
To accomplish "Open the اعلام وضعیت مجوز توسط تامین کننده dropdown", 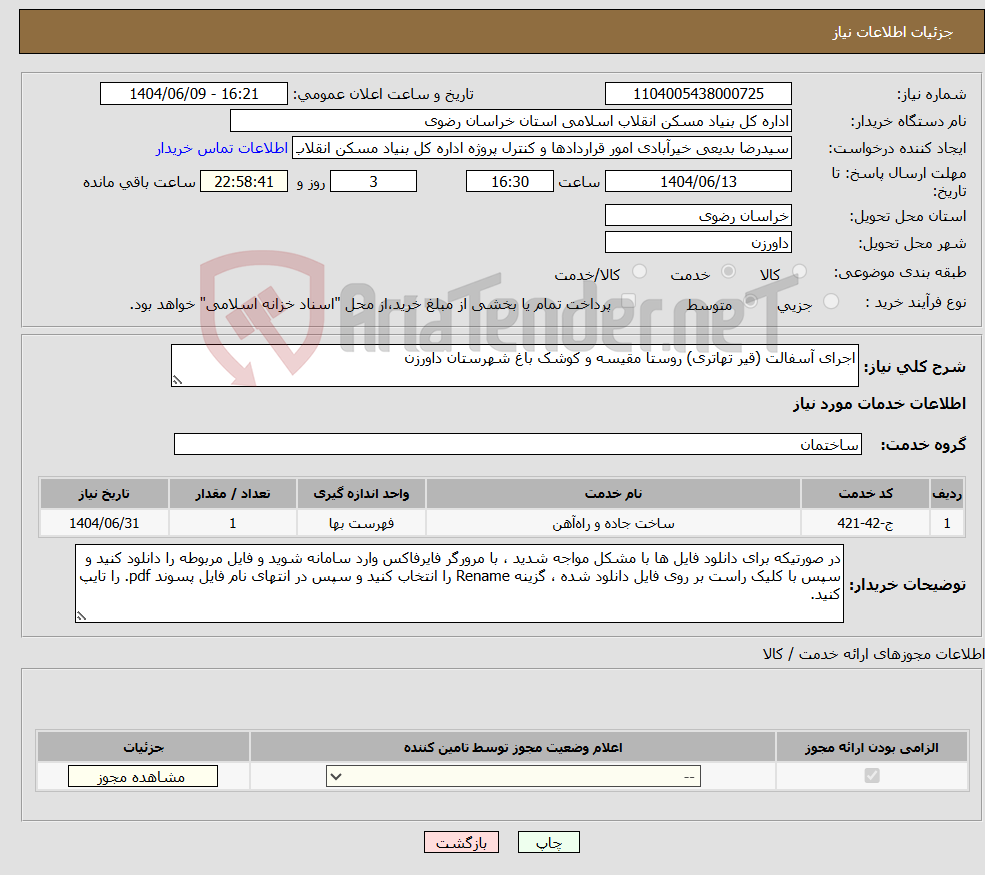I will point(512,776).
